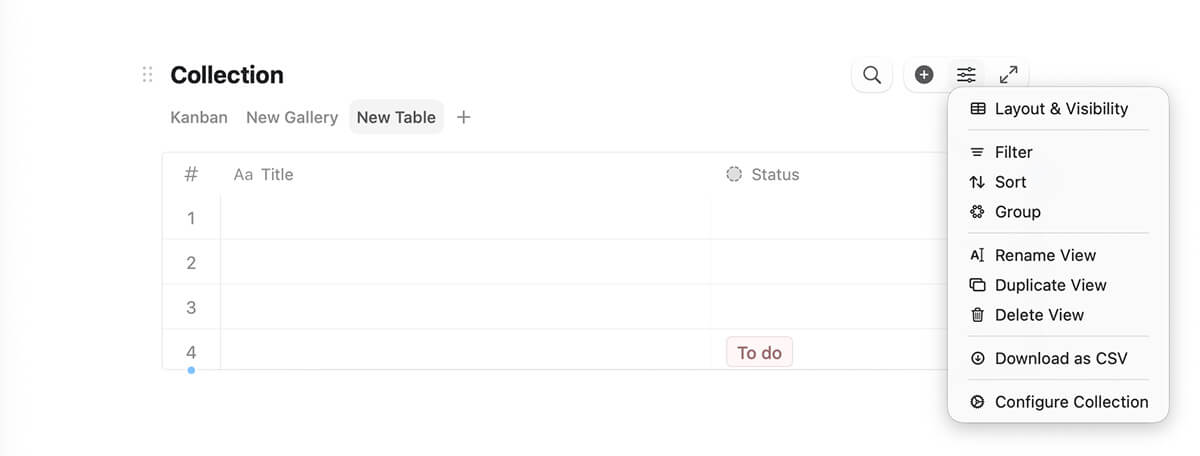Toggle the view options sliders icon
This screenshot has width=1200, height=456.
click(966, 75)
